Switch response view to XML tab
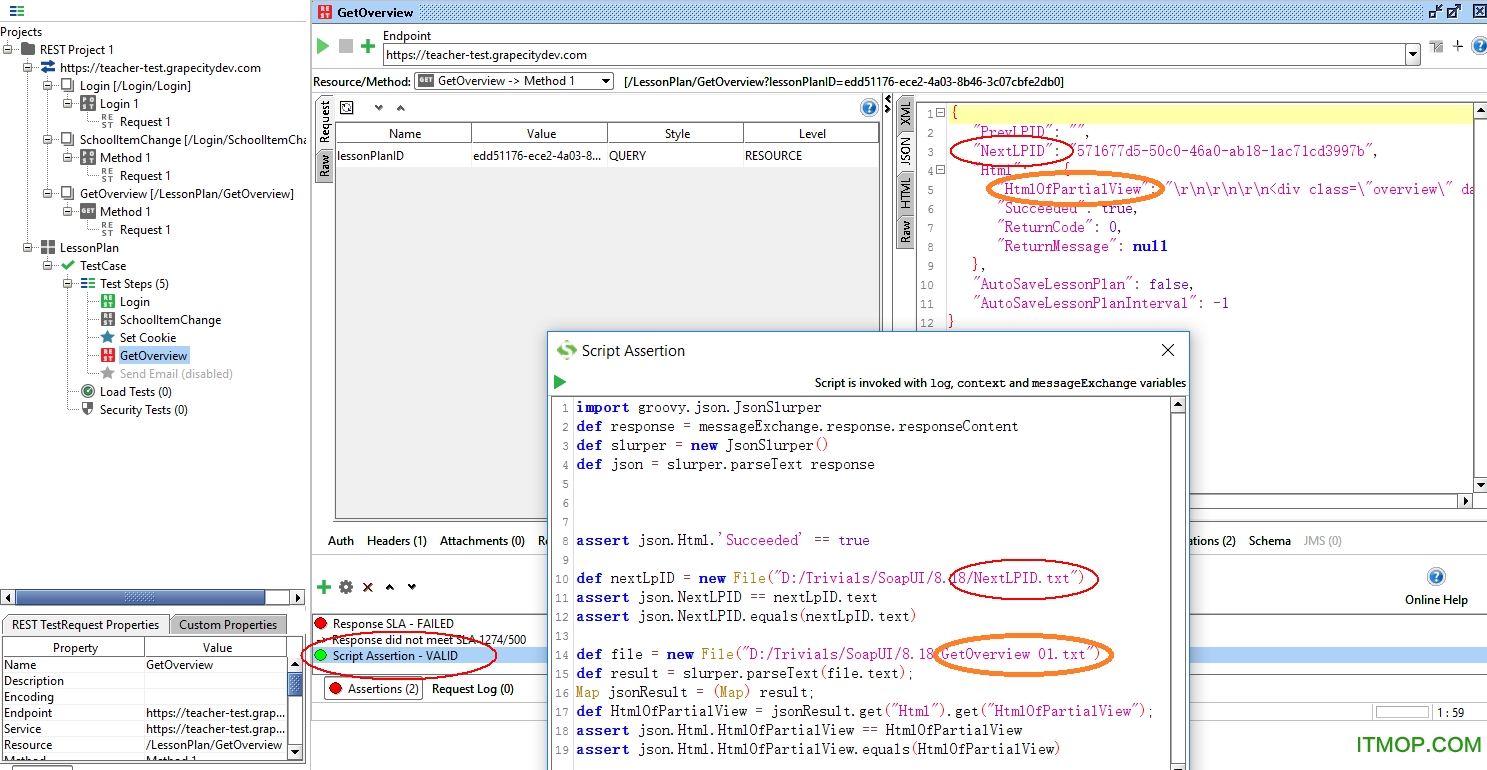1487x770 pixels. coord(904,113)
